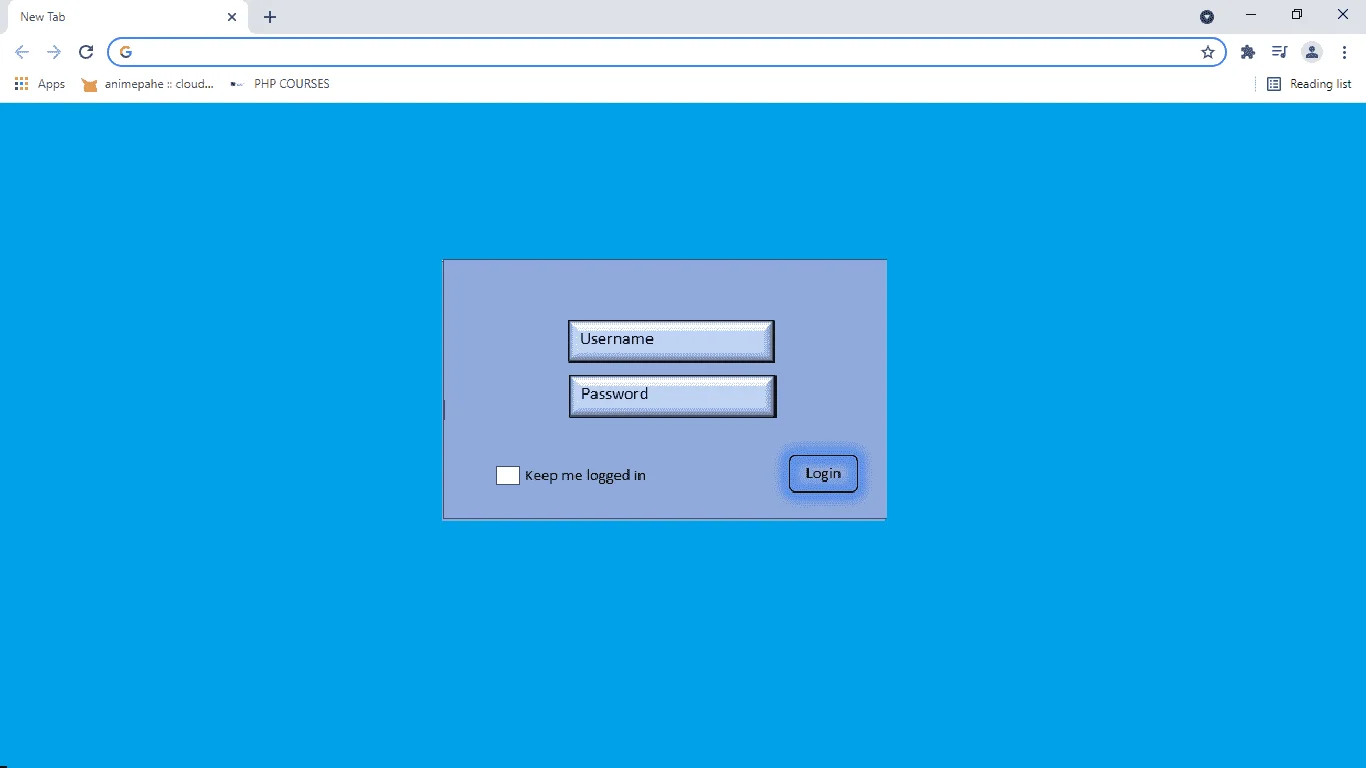
Task: Click the browser forward arrow
Action: [x=54, y=52]
